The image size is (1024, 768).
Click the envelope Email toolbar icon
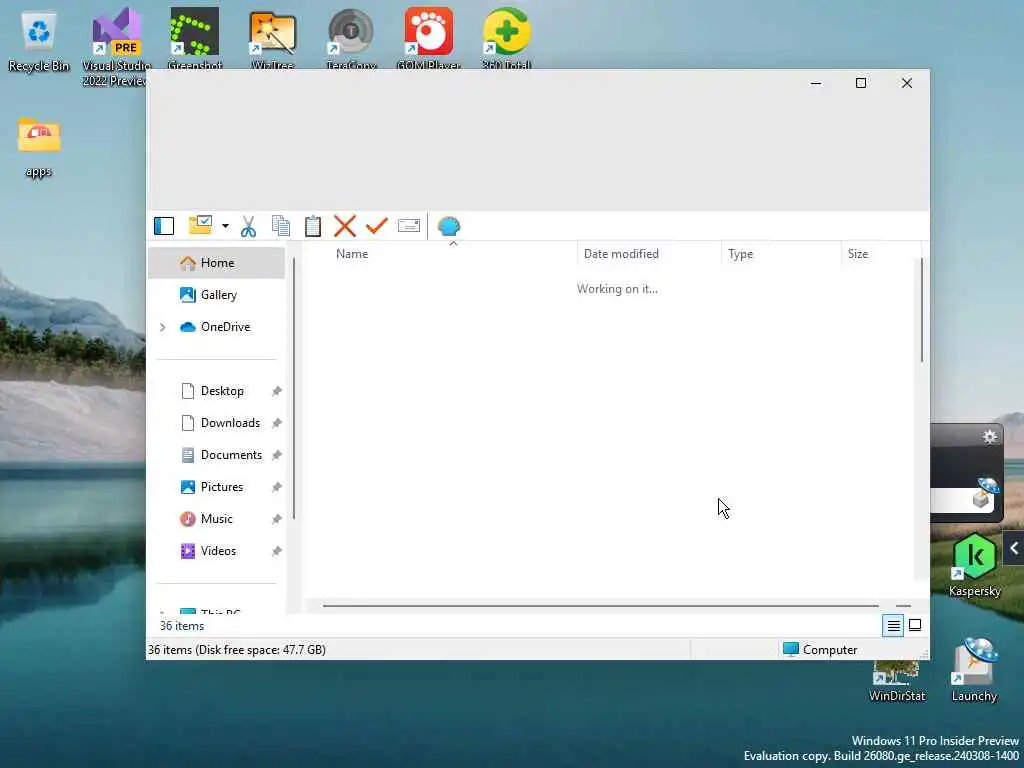point(409,226)
